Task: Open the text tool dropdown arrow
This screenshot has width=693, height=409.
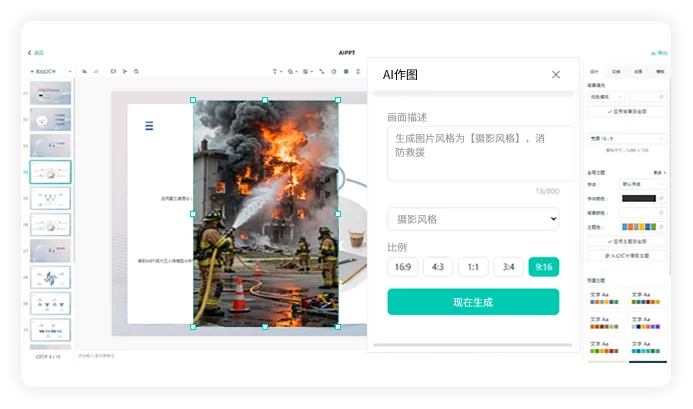Action: (x=281, y=71)
